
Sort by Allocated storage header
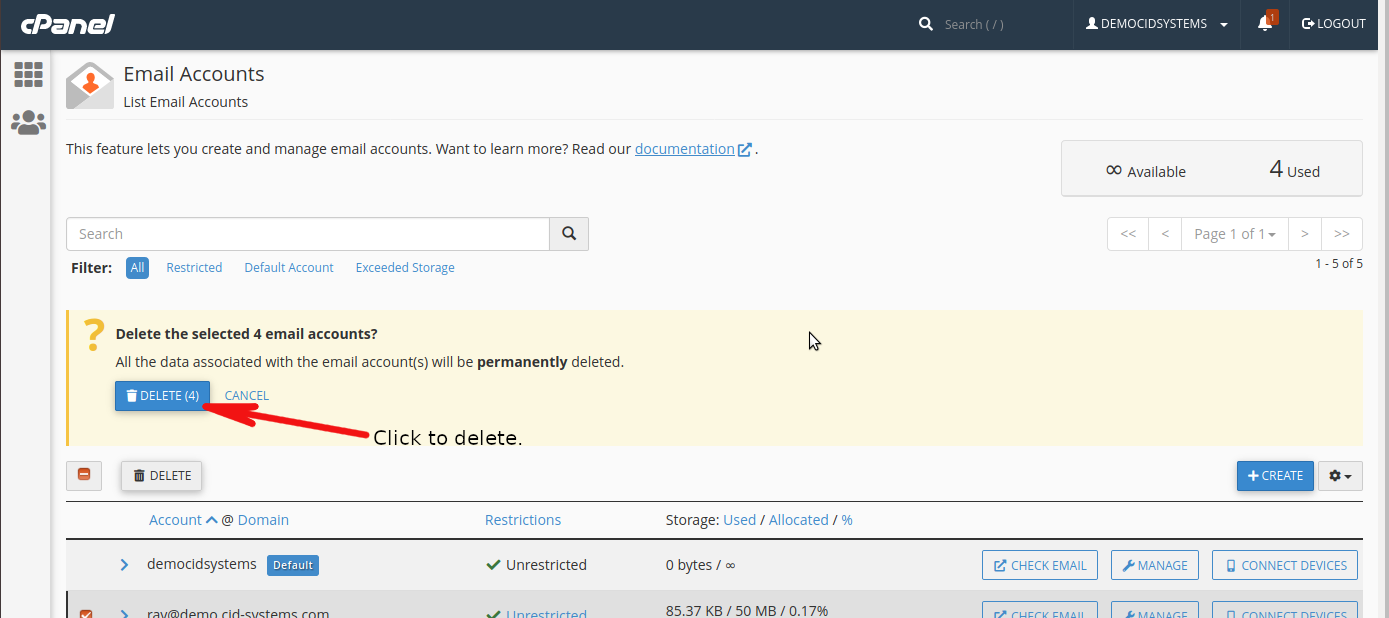pos(798,520)
